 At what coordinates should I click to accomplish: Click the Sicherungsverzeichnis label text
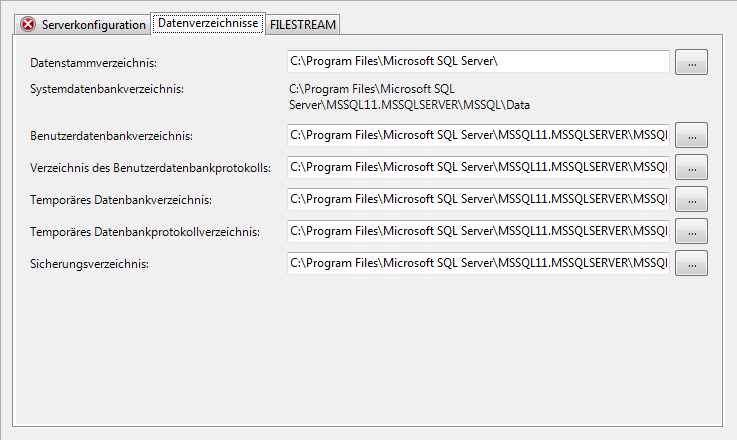click(89, 265)
